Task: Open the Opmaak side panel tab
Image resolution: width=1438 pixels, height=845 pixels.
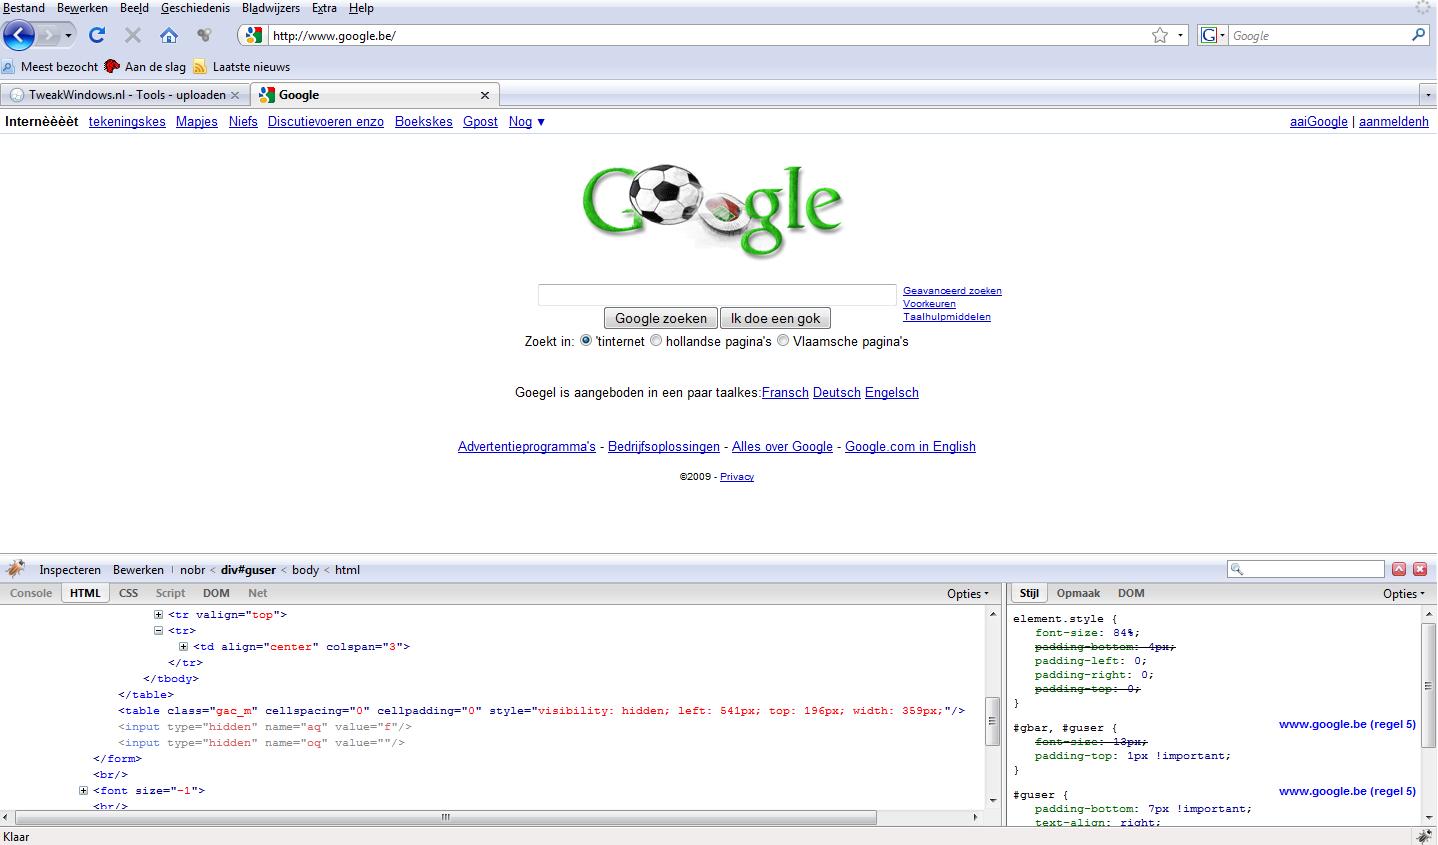Action: tap(1078, 593)
